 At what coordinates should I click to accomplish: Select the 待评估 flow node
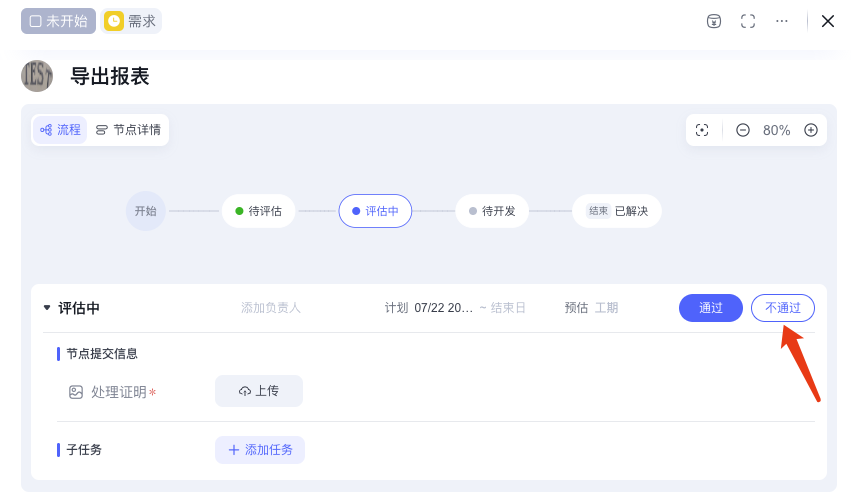[x=258, y=211]
